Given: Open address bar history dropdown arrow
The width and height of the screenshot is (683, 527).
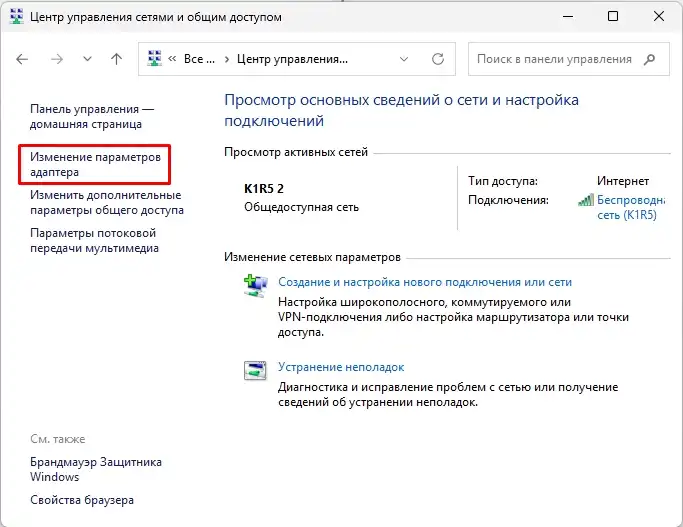Looking at the screenshot, I should (404, 59).
